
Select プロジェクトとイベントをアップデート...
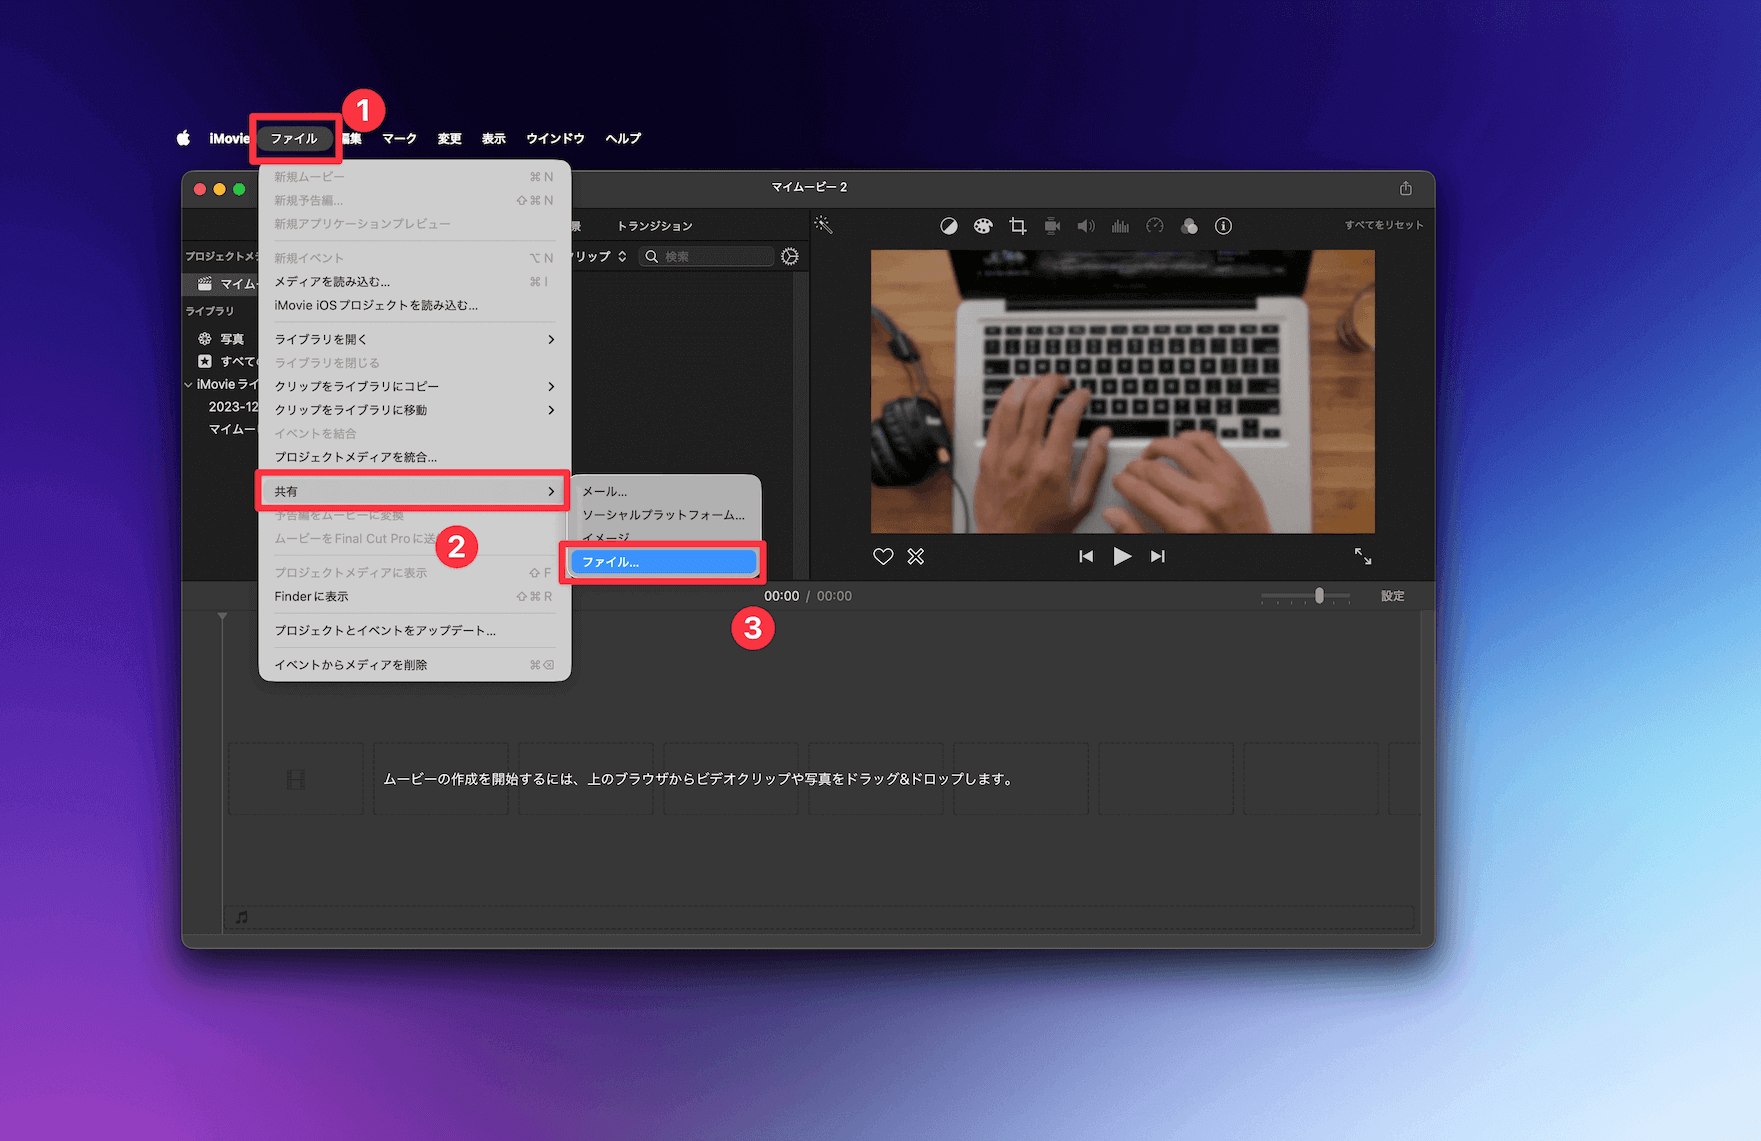point(414,630)
